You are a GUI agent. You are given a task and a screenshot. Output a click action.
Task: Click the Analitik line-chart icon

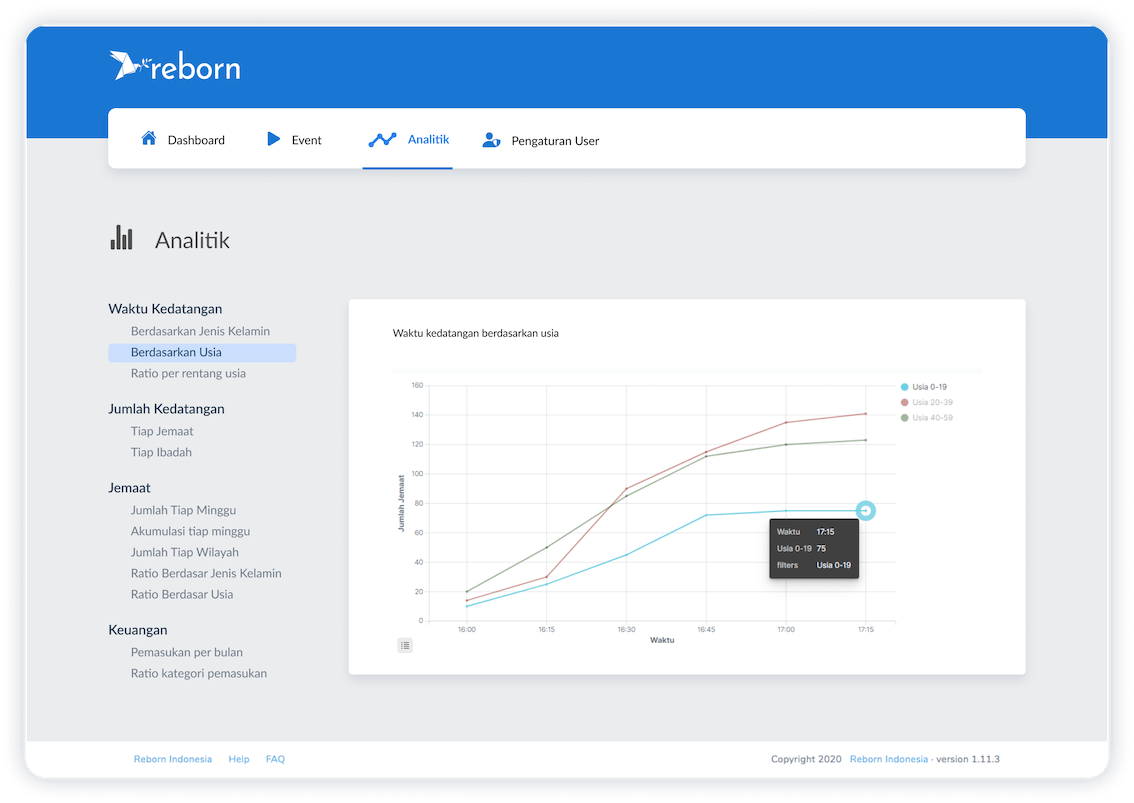click(x=382, y=140)
